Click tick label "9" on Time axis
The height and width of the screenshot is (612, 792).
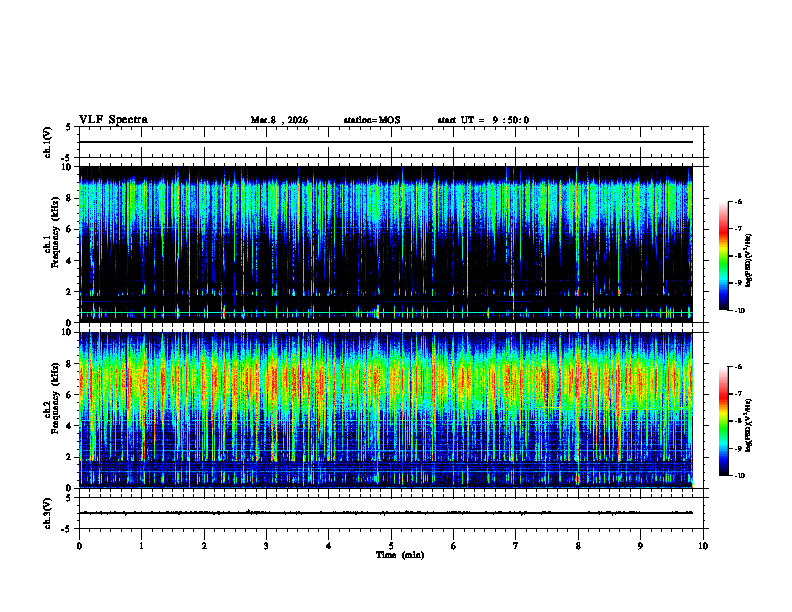click(640, 546)
